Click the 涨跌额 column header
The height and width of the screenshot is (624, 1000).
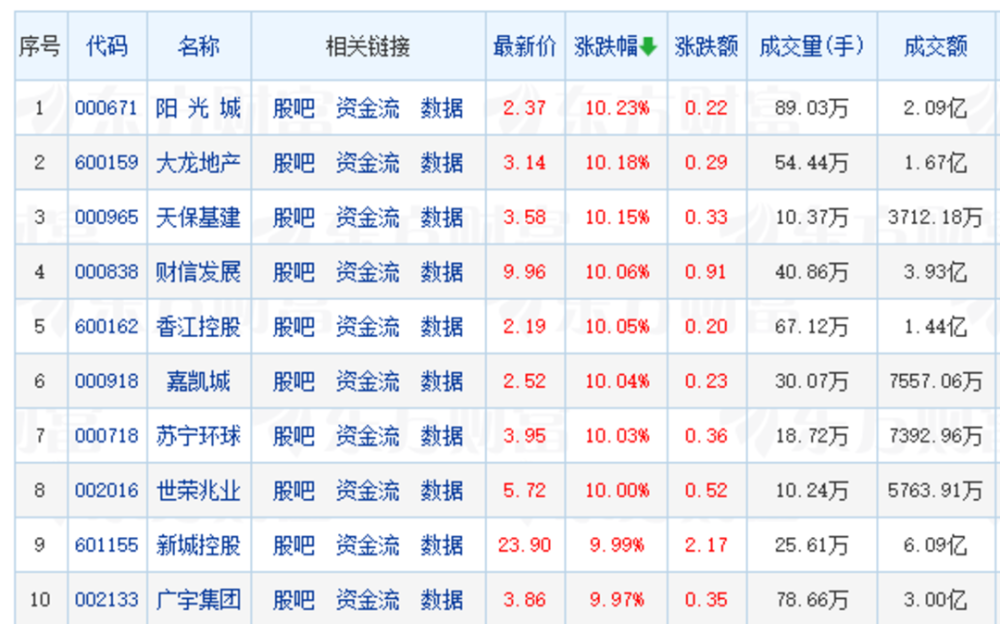tap(707, 47)
